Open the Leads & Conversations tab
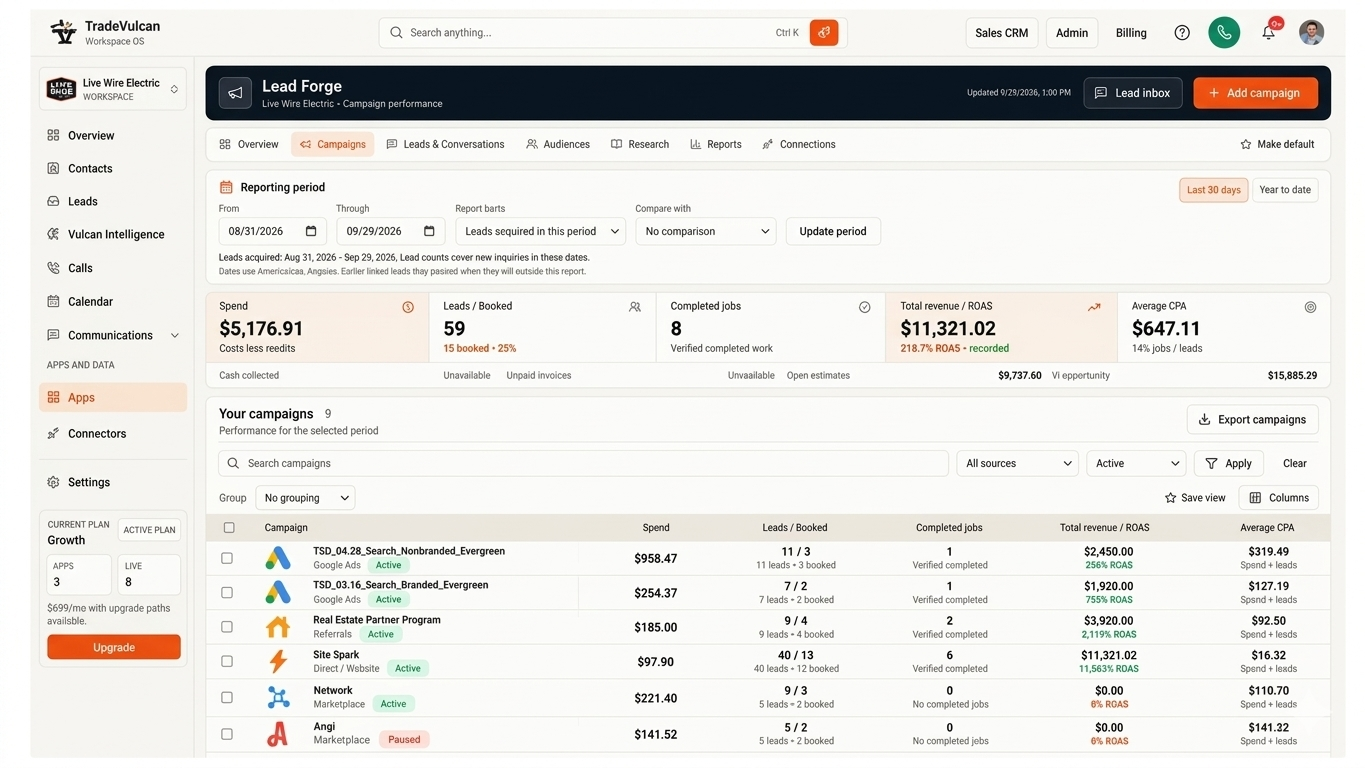This screenshot has height=768, width=1365. 445,144
